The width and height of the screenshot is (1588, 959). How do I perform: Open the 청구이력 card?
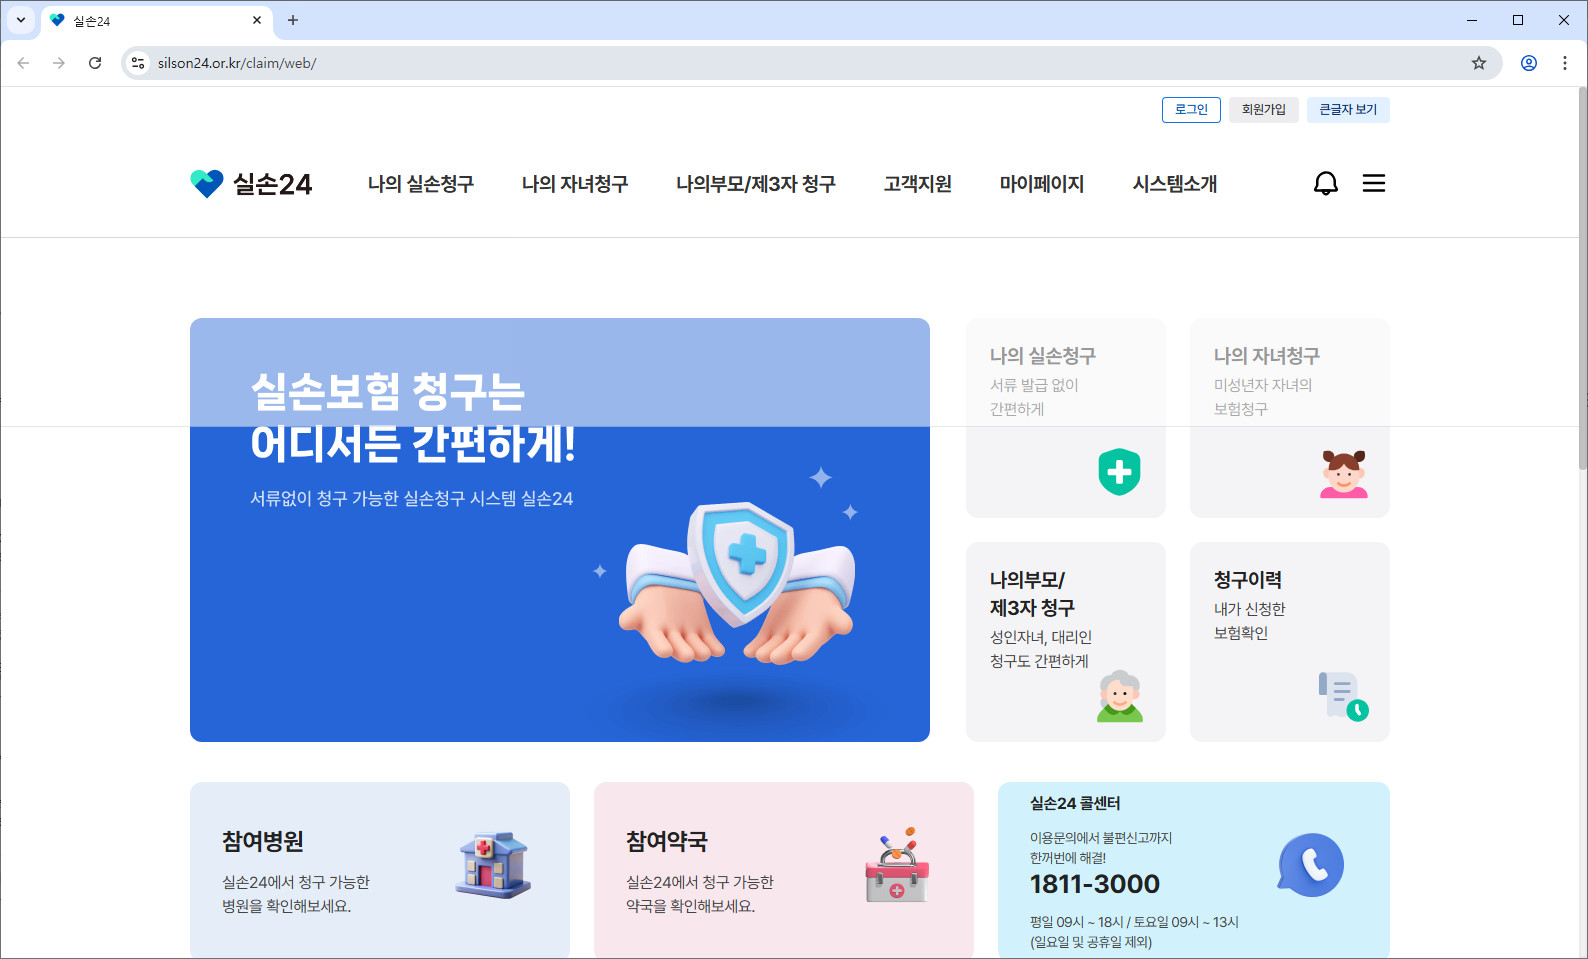coord(1290,642)
